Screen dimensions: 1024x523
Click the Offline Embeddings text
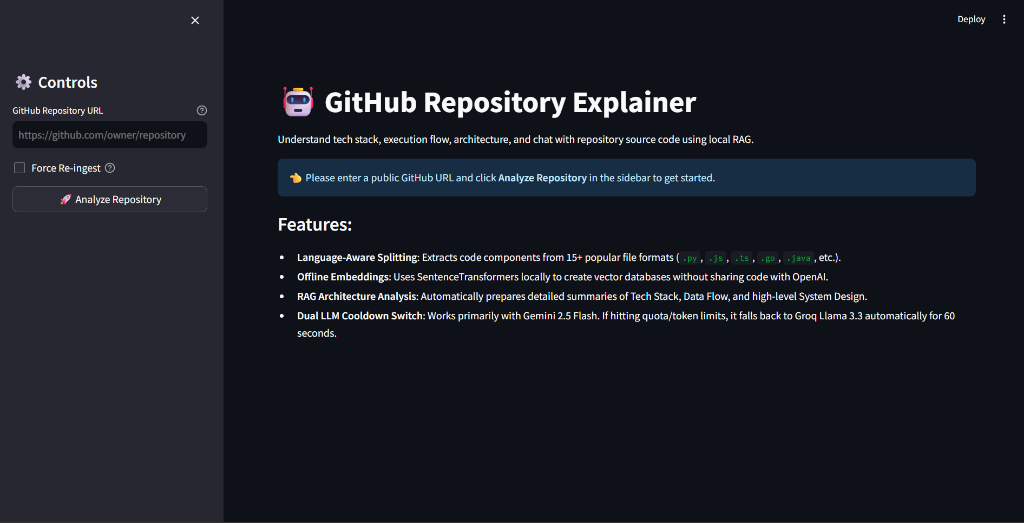coord(344,277)
